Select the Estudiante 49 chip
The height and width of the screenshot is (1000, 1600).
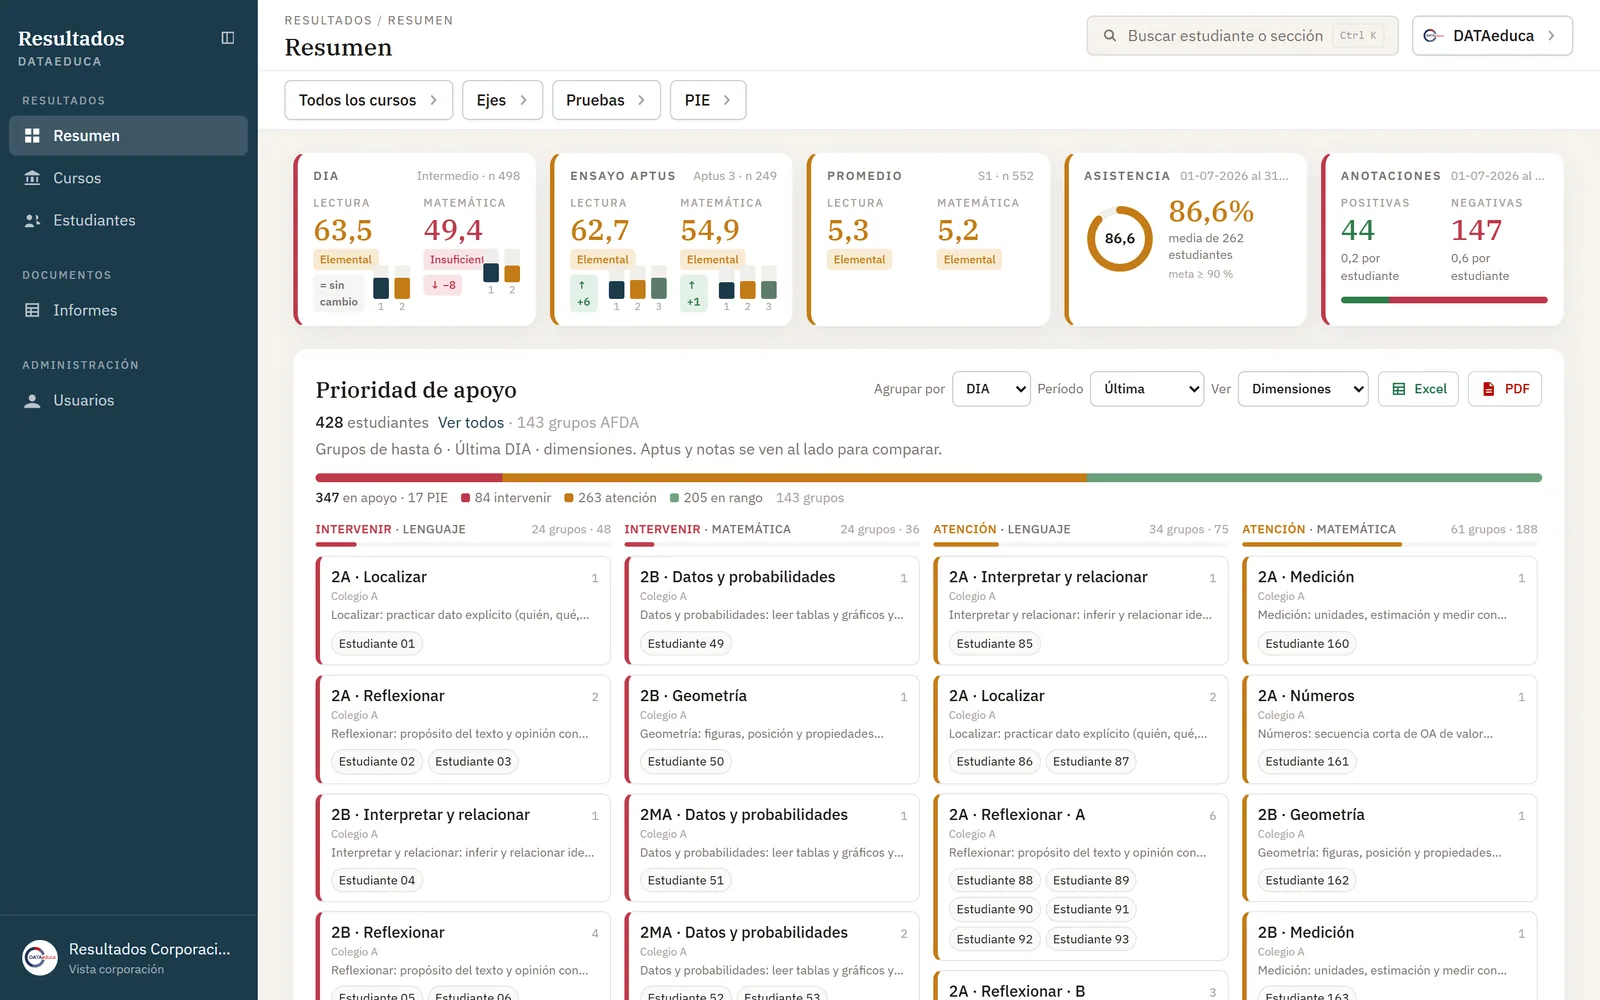[x=686, y=644]
